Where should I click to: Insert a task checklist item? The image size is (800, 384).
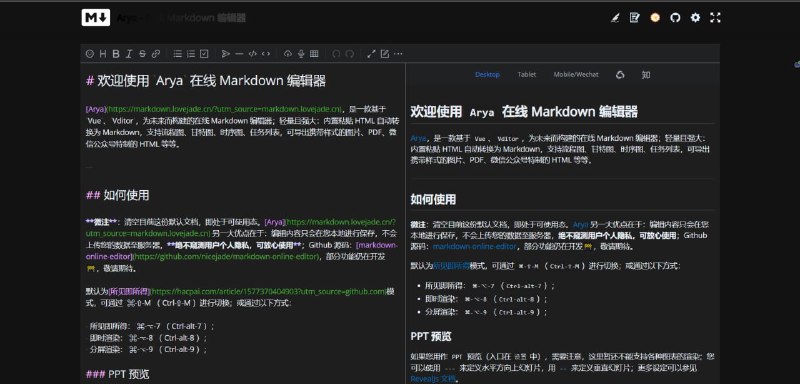204,54
